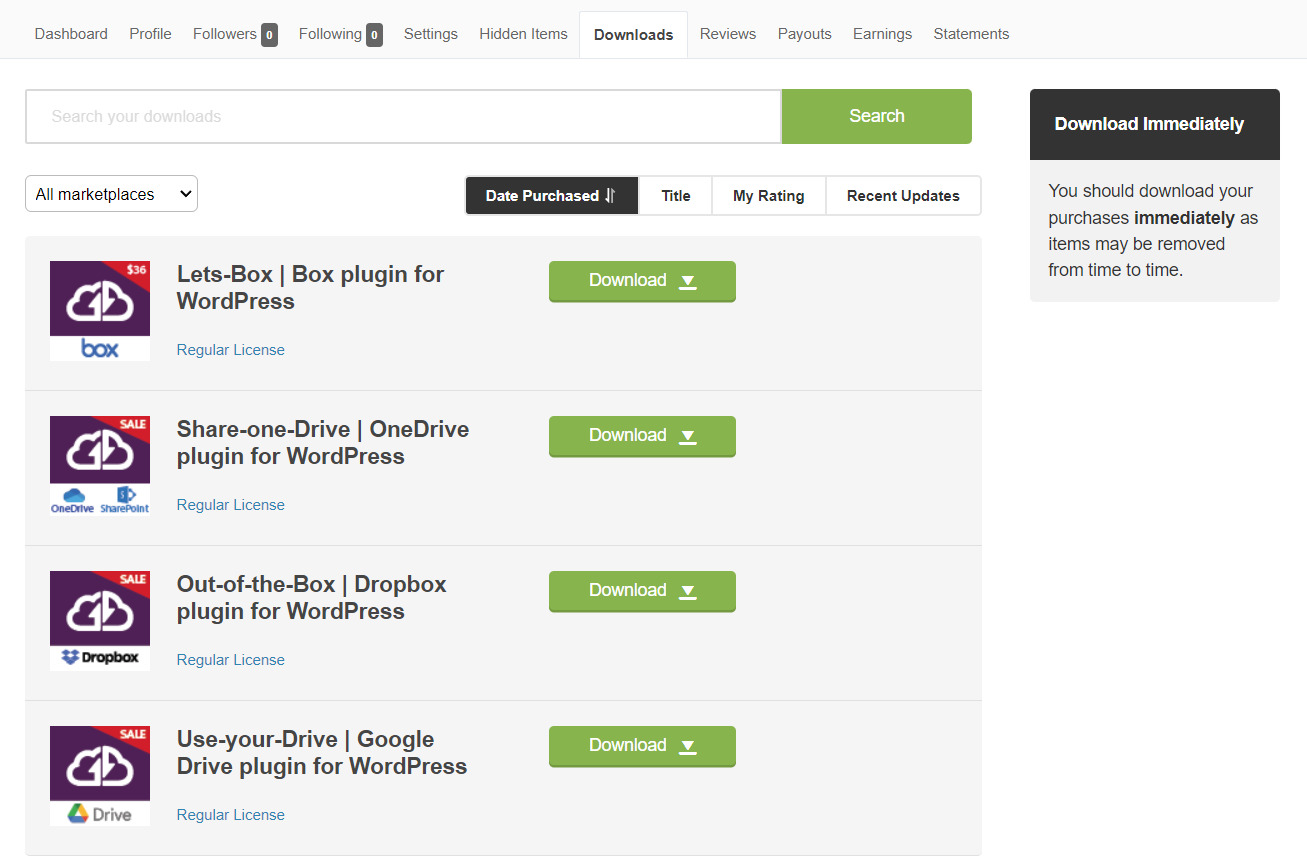1307x860 pixels.
Task: Sort downloads by My Rating
Action: (x=768, y=196)
